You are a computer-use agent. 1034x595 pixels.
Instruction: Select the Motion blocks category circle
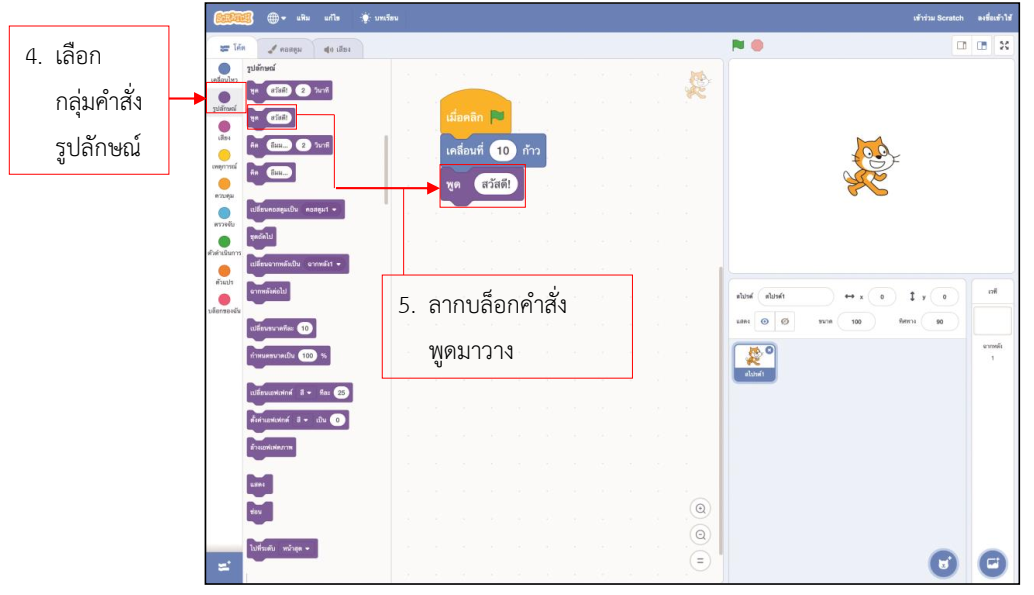click(x=224, y=68)
